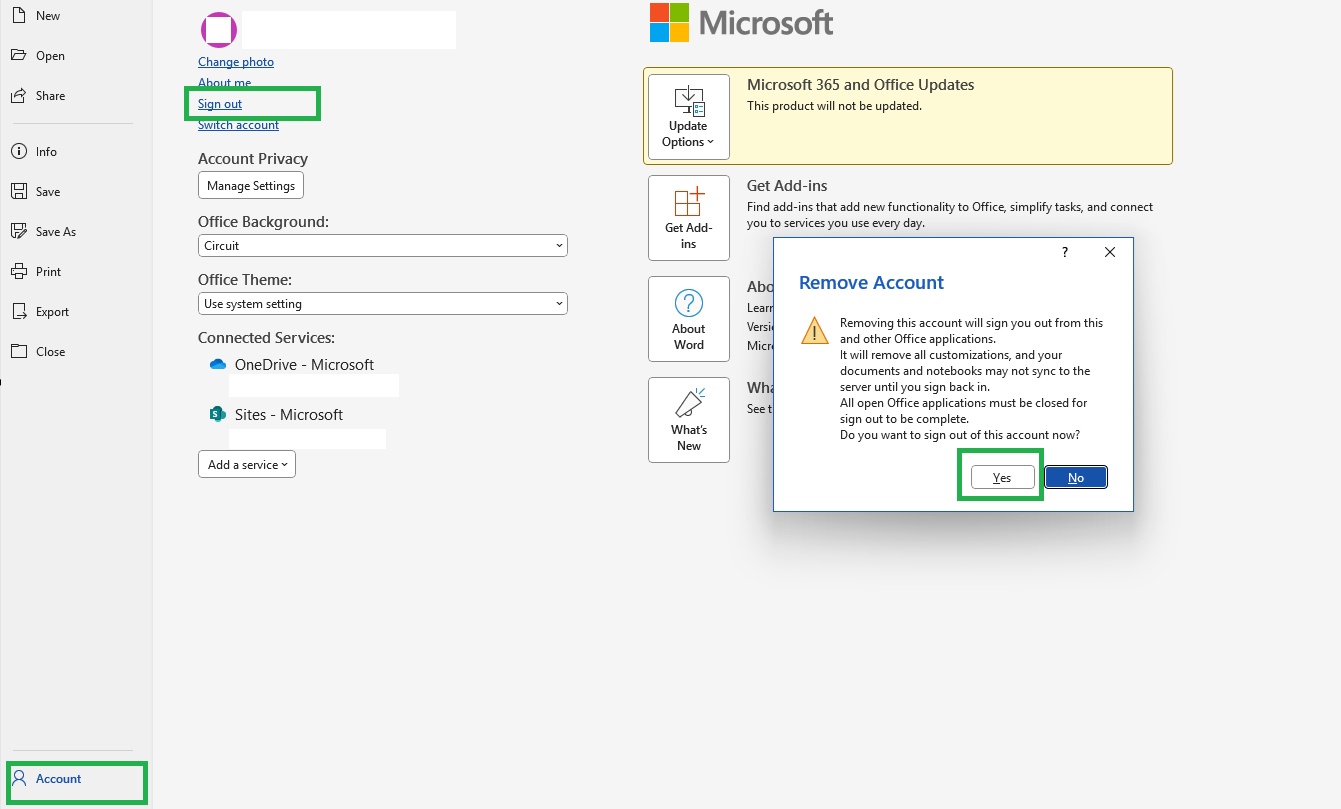Click Save in the sidebar
1341x809 pixels.
coord(36,192)
